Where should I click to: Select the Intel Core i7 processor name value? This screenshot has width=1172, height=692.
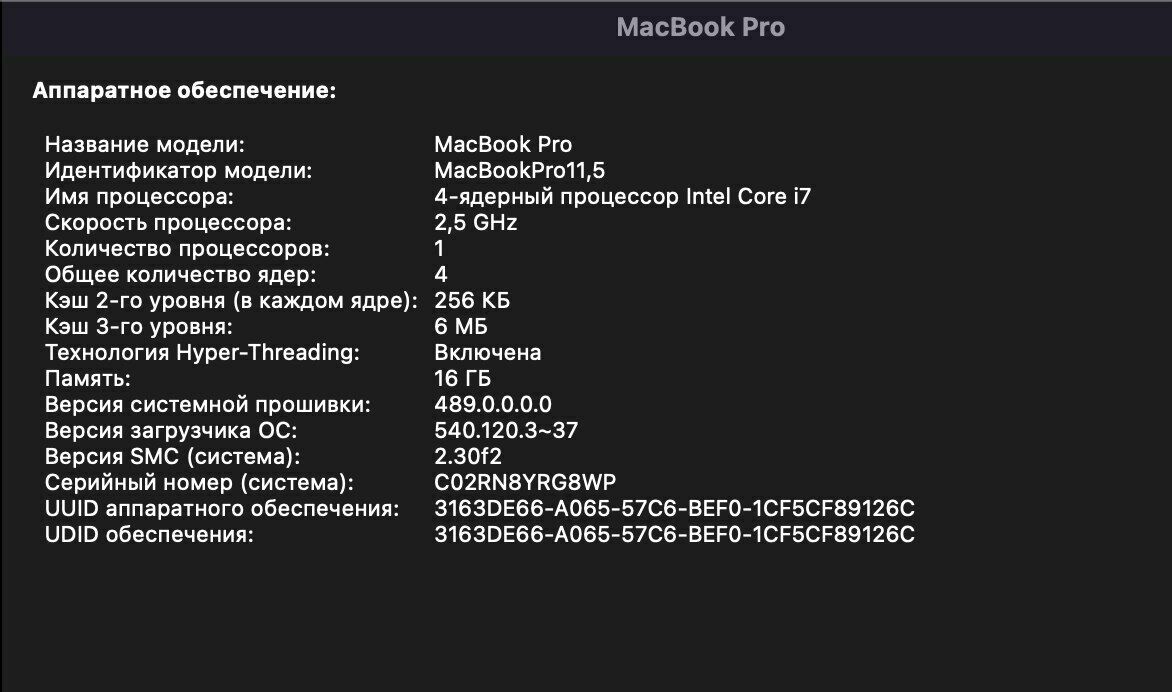click(622, 196)
